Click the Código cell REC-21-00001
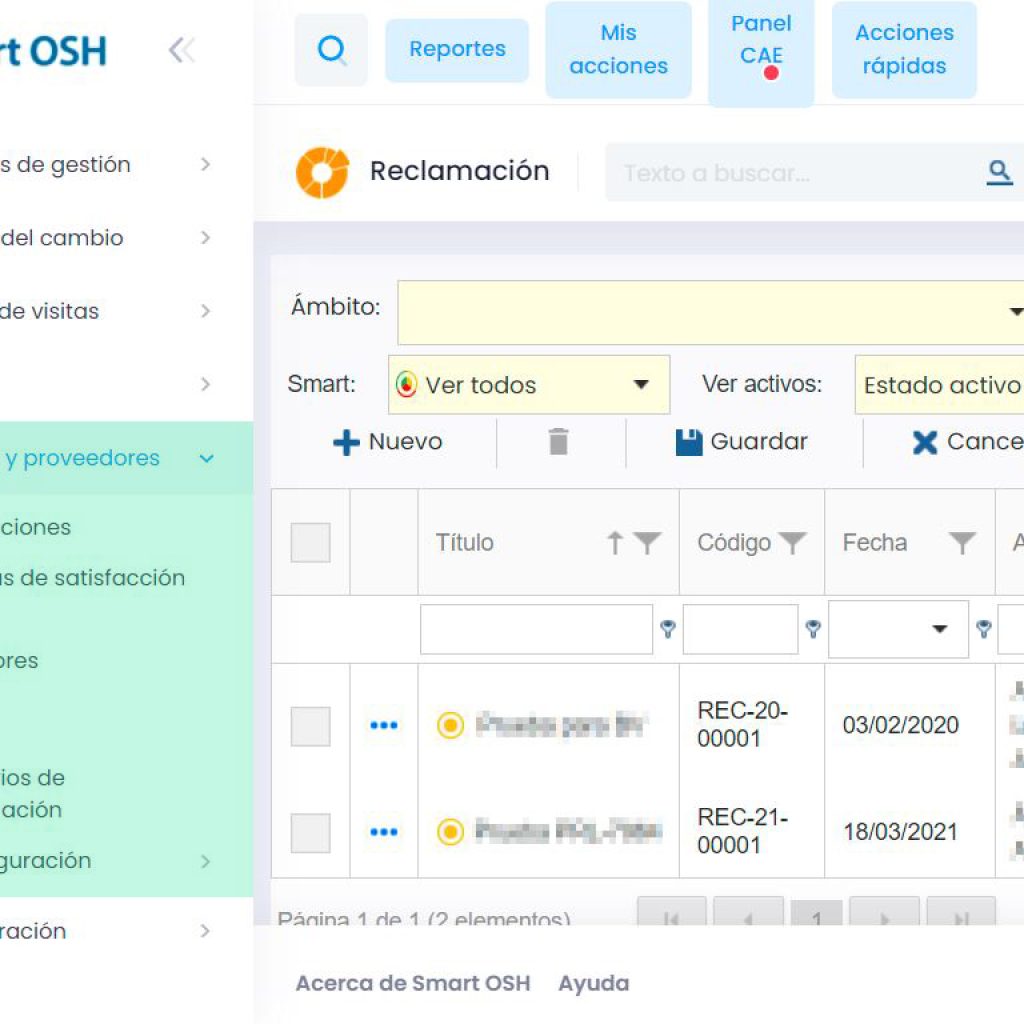Viewport: 1024px width, 1024px height. (x=743, y=831)
